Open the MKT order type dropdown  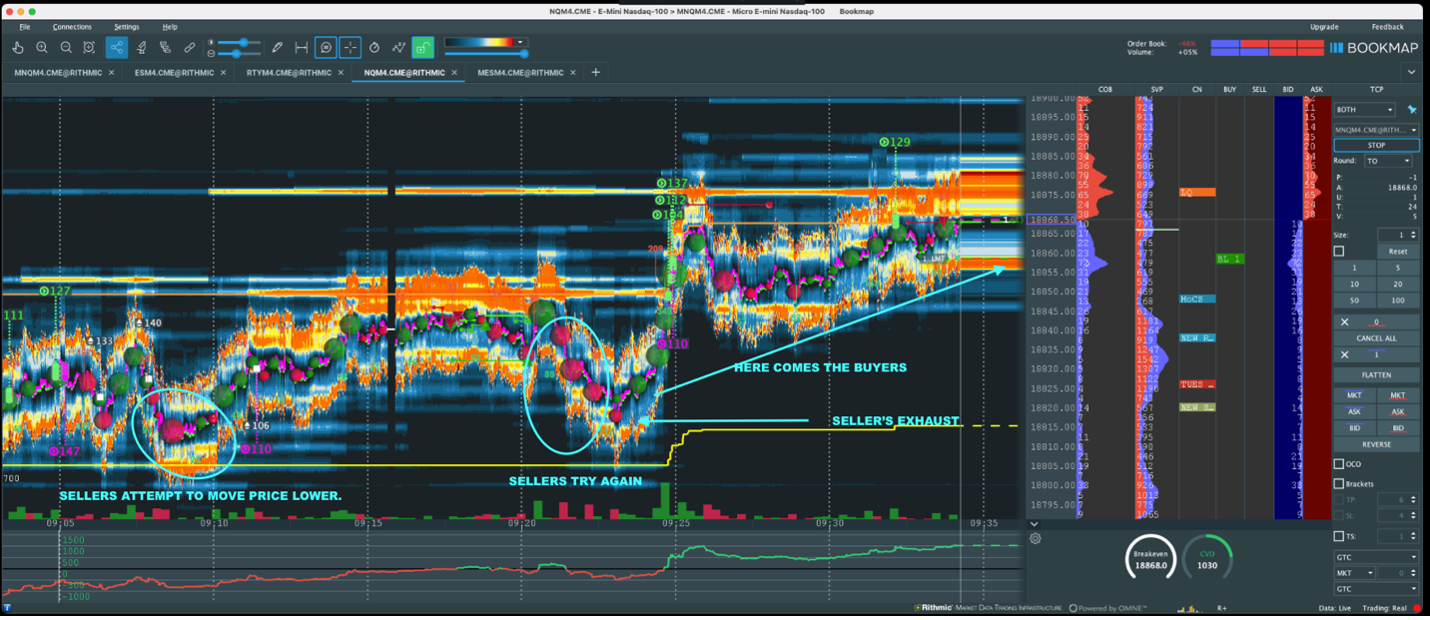pos(1354,573)
